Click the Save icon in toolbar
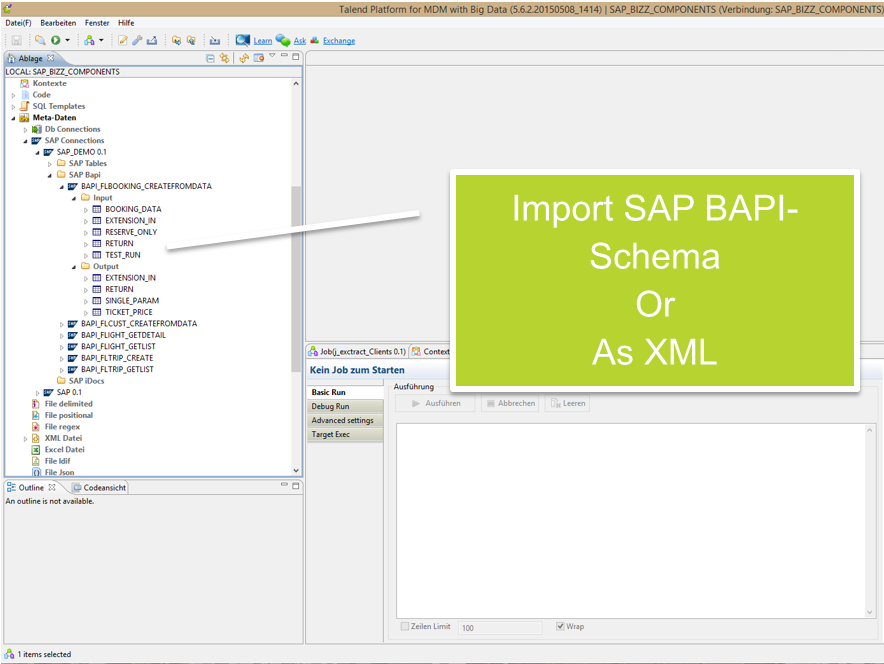This screenshot has height=664, width=884. (17, 40)
